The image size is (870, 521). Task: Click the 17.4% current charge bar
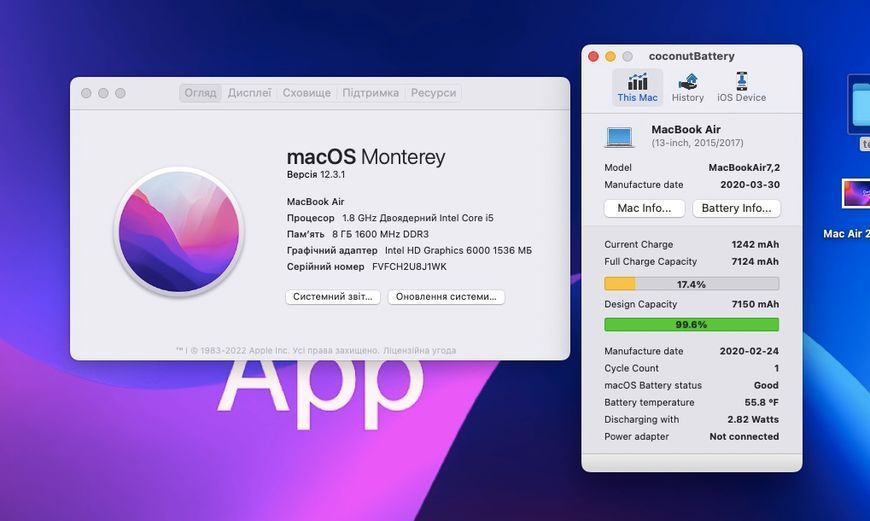[x=691, y=284]
